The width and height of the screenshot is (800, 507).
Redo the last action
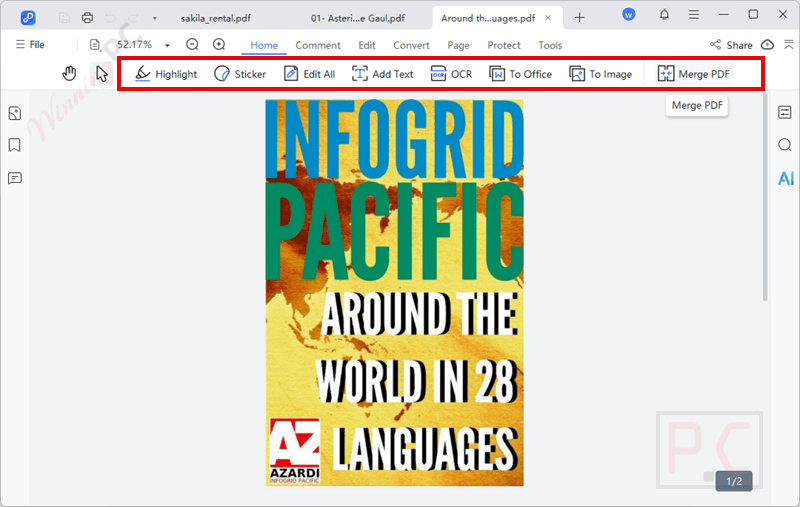pyautogui.click(x=133, y=18)
